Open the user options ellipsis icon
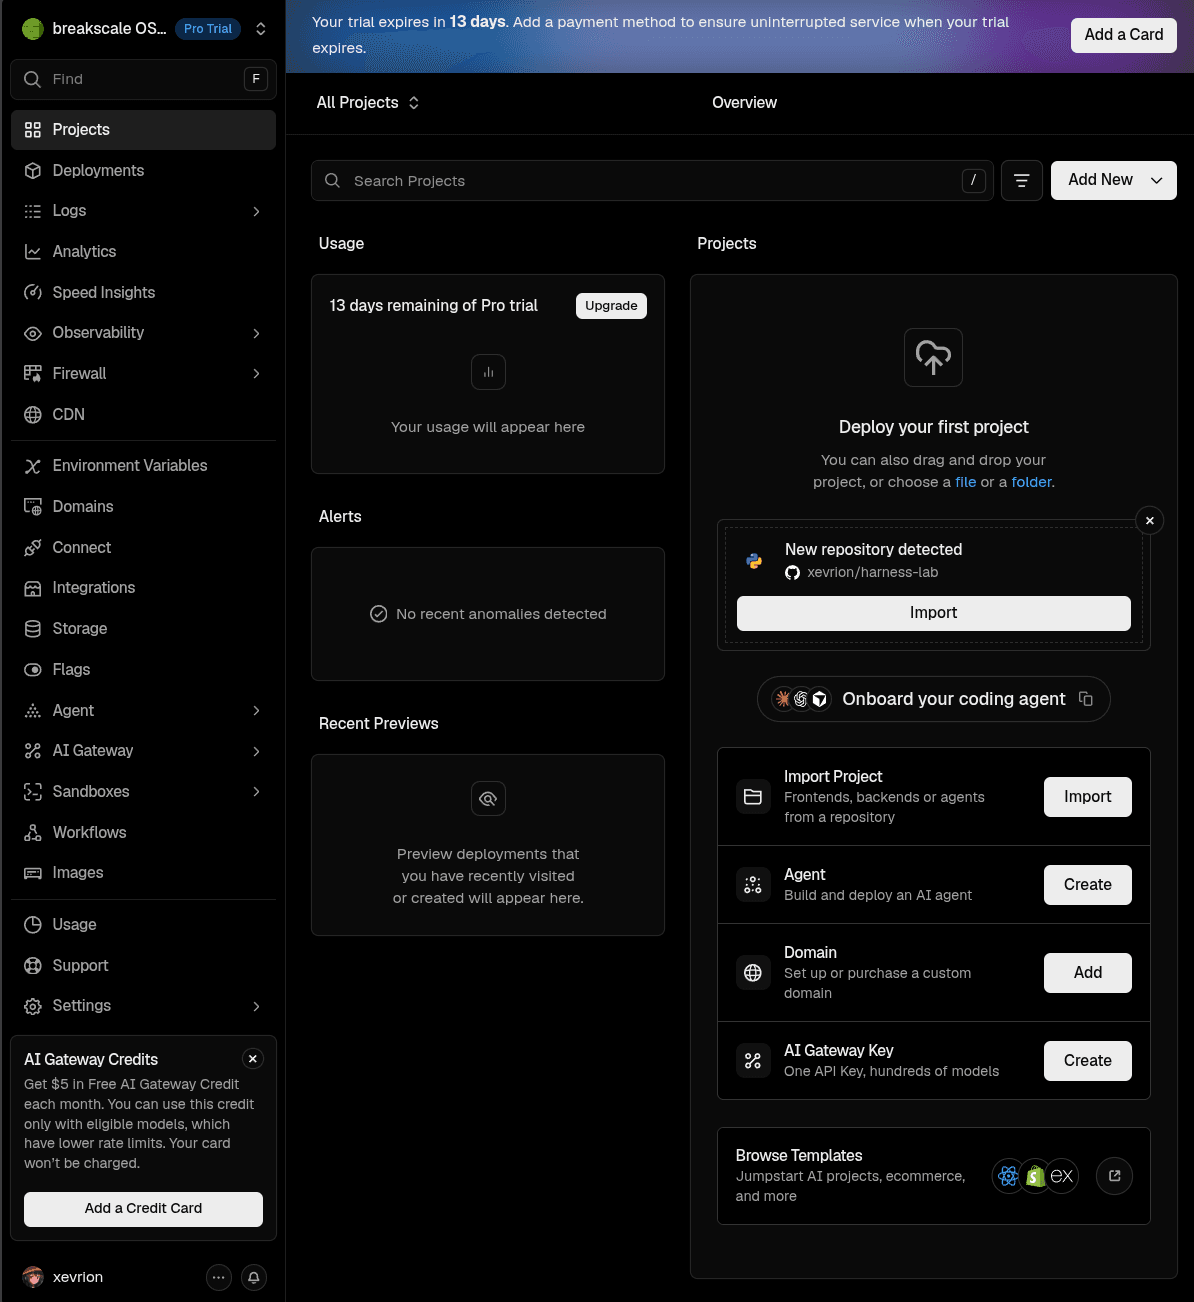1194x1302 pixels. coord(219,1277)
